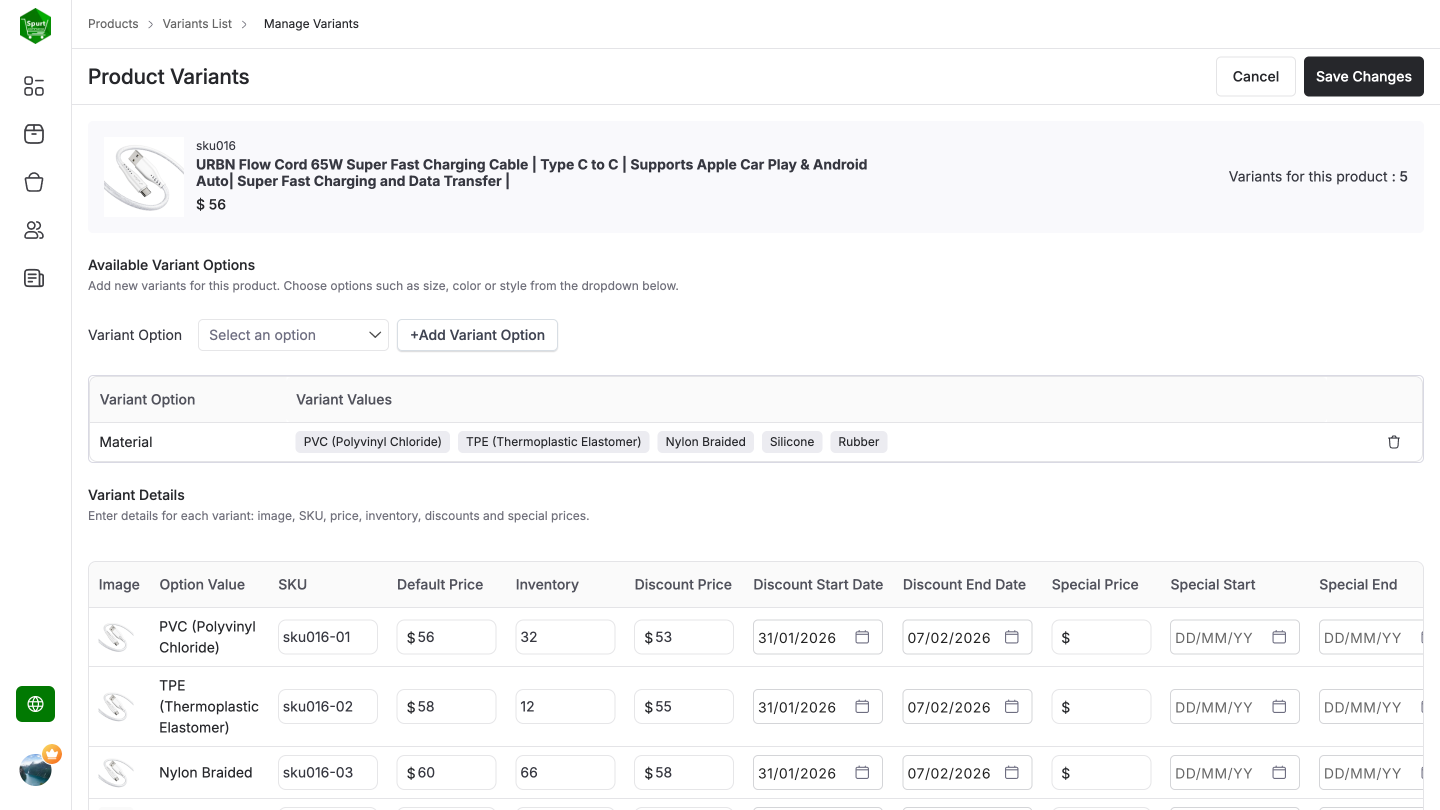Navigate to Variants List breadcrumb
1440x810 pixels.
(x=196, y=23)
